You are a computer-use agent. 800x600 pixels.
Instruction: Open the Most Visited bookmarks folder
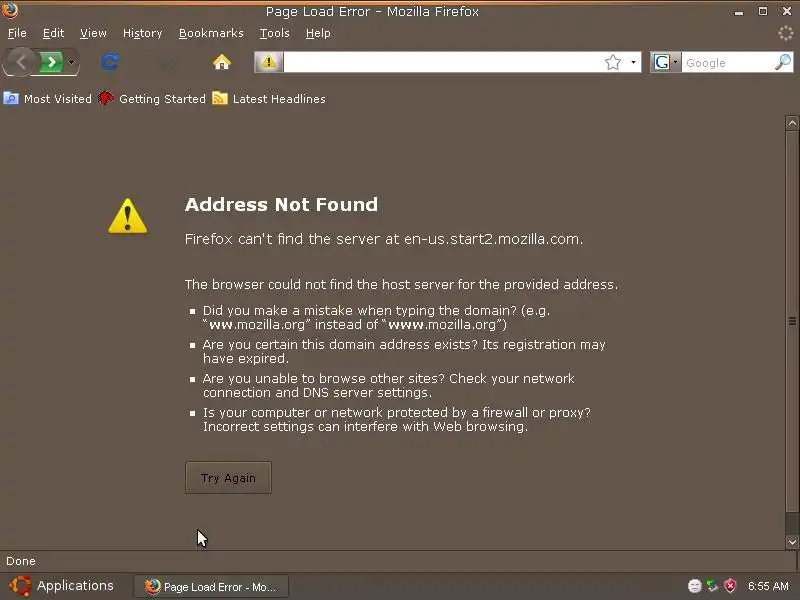coord(47,98)
